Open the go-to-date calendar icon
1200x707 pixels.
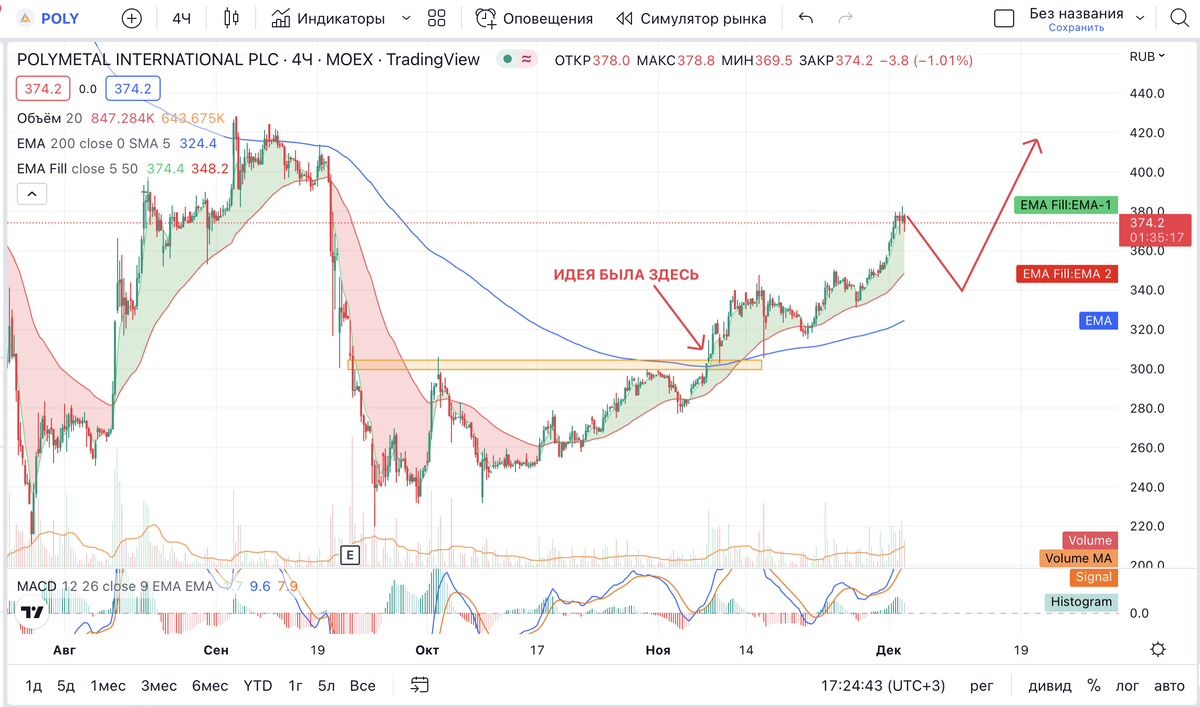coord(420,685)
